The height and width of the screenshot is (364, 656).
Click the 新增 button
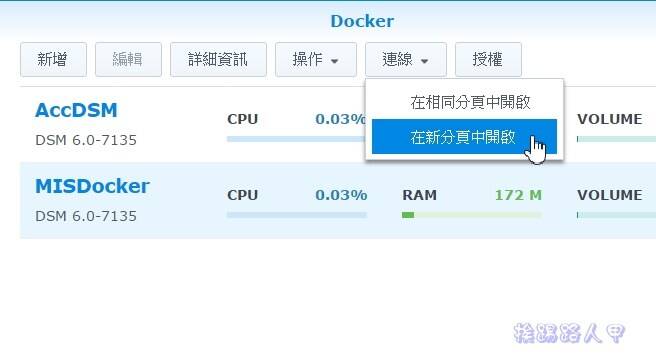(53, 59)
